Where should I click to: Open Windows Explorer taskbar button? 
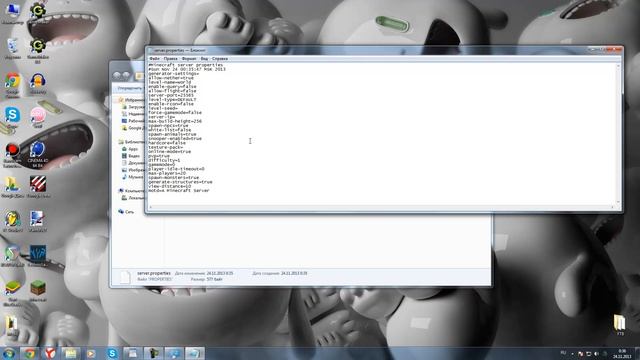(x=71, y=353)
